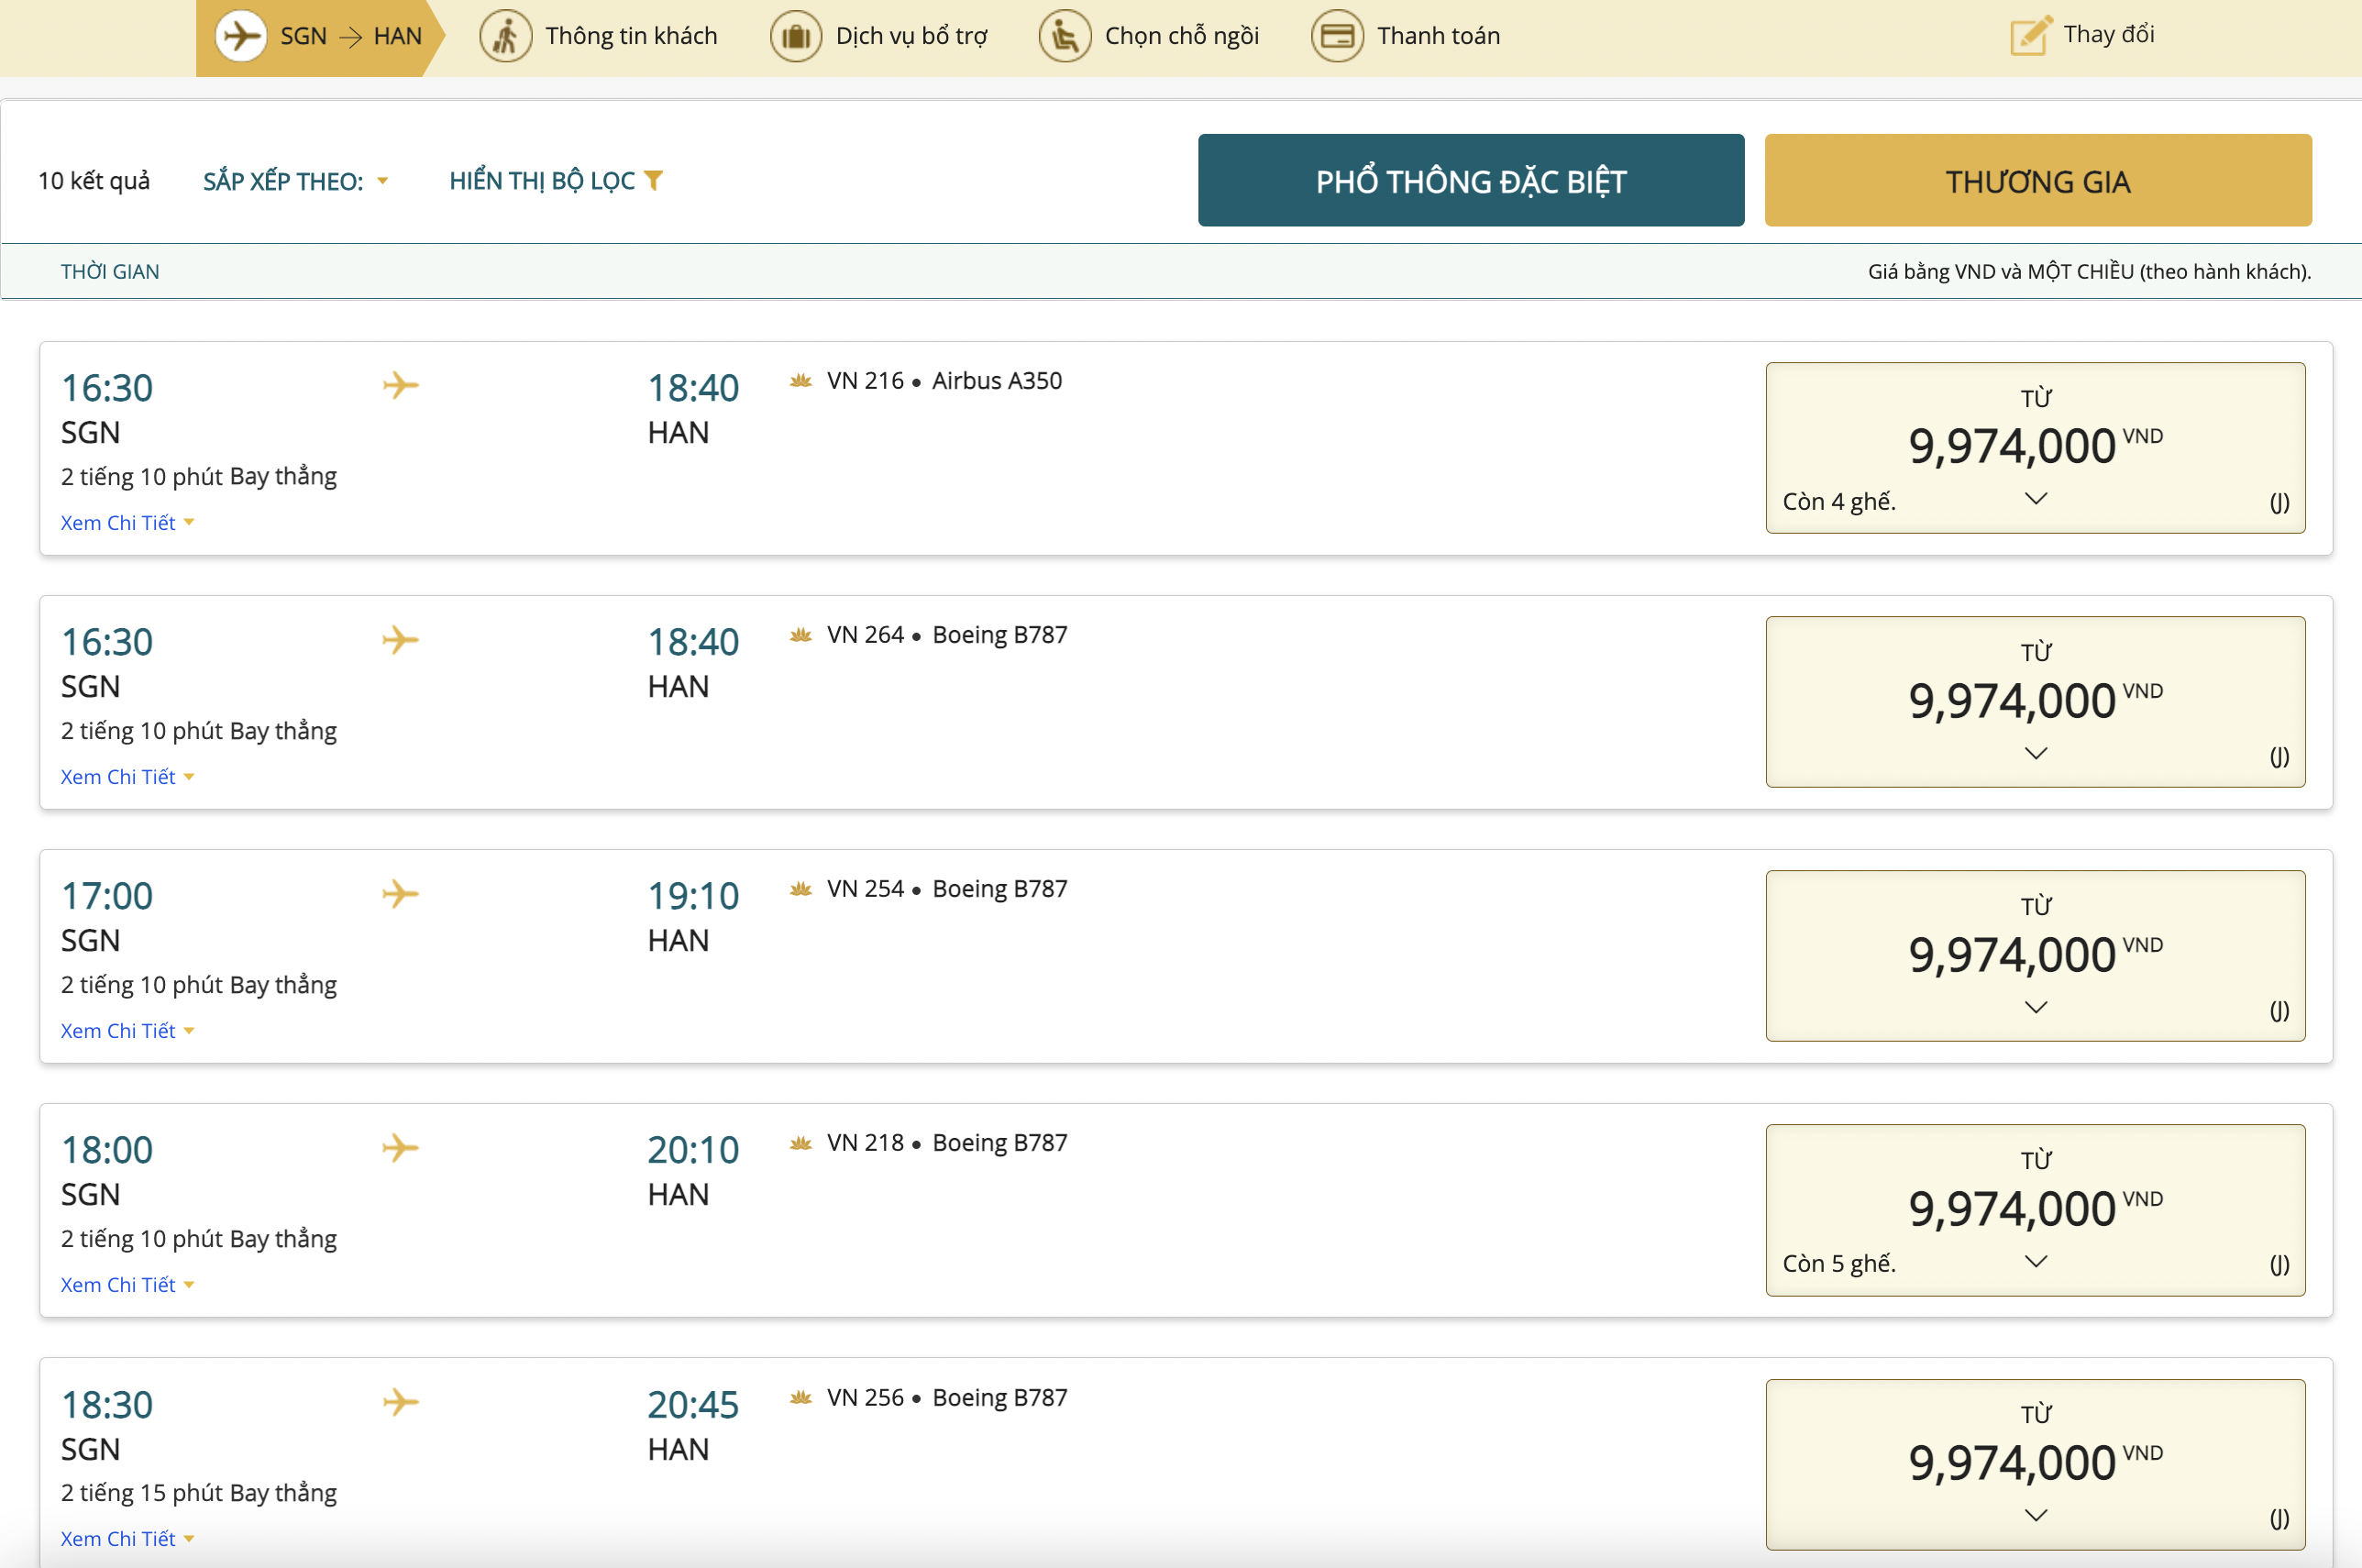Viewport: 2362px width, 1568px height.
Task: Click the Thay đổi change search link
Action: coord(2108,35)
